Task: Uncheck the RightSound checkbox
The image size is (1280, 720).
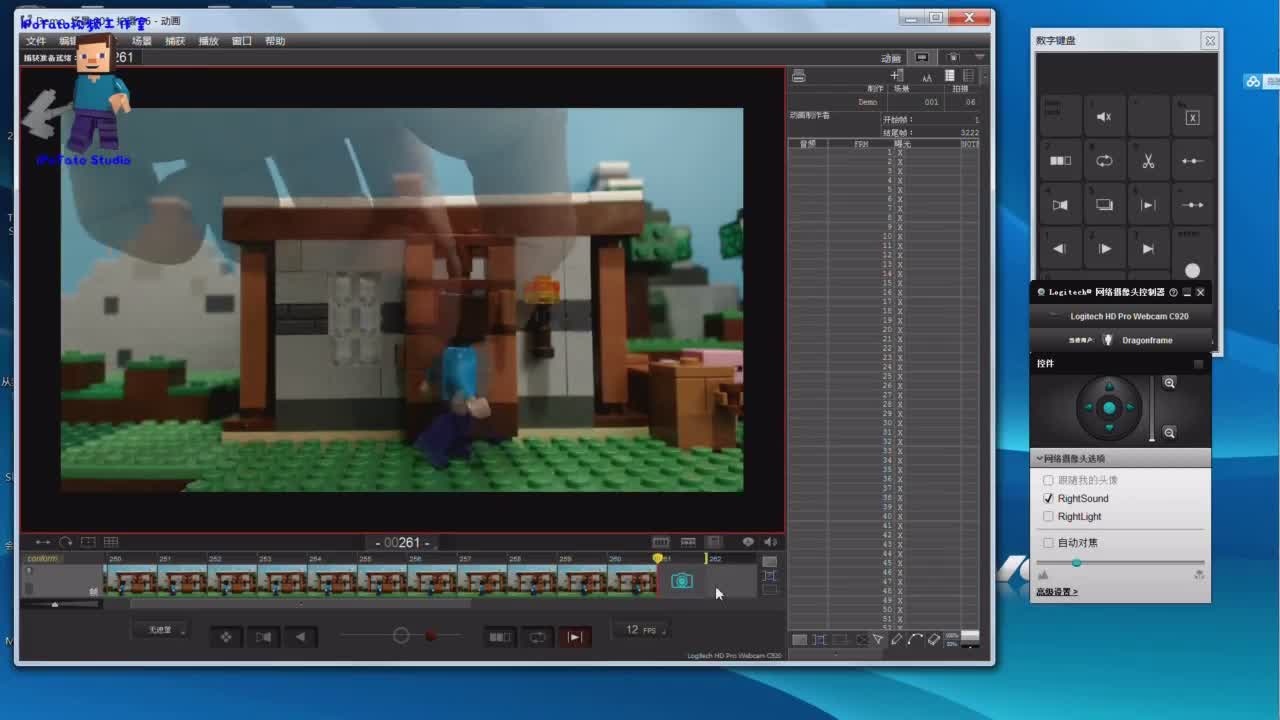Action: pyautogui.click(x=1048, y=498)
